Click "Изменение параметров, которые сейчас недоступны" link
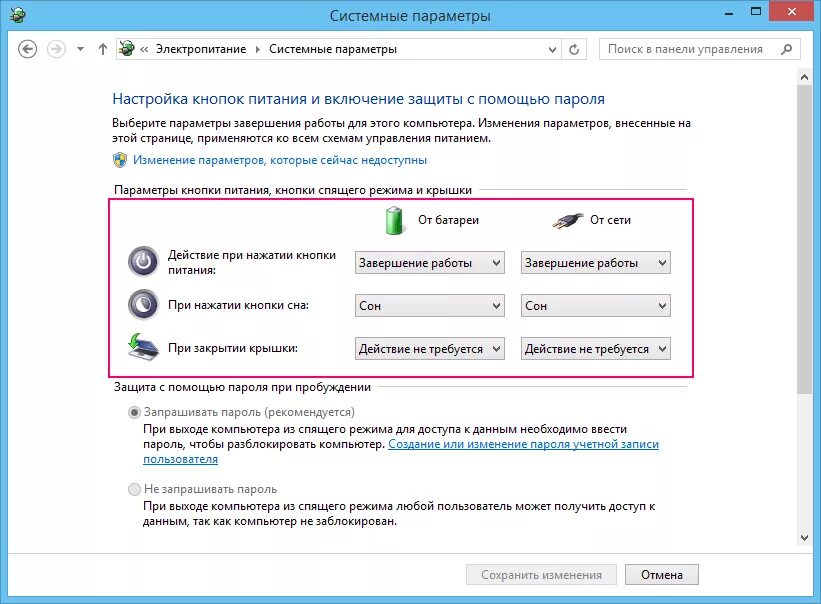 point(280,160)
